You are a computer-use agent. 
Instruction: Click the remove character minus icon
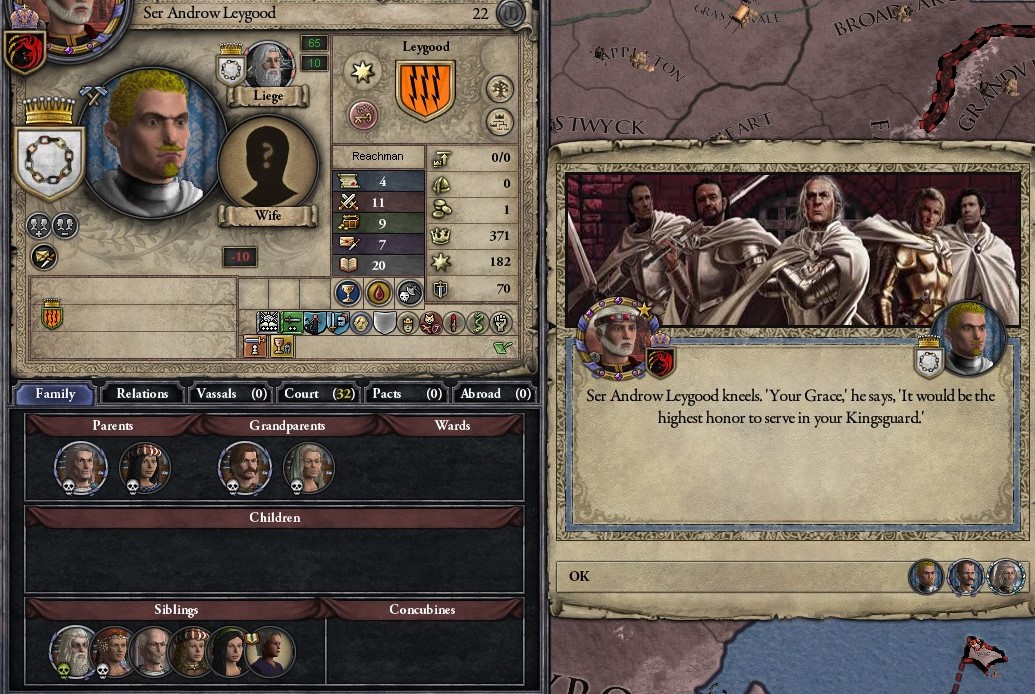(65, 226)
